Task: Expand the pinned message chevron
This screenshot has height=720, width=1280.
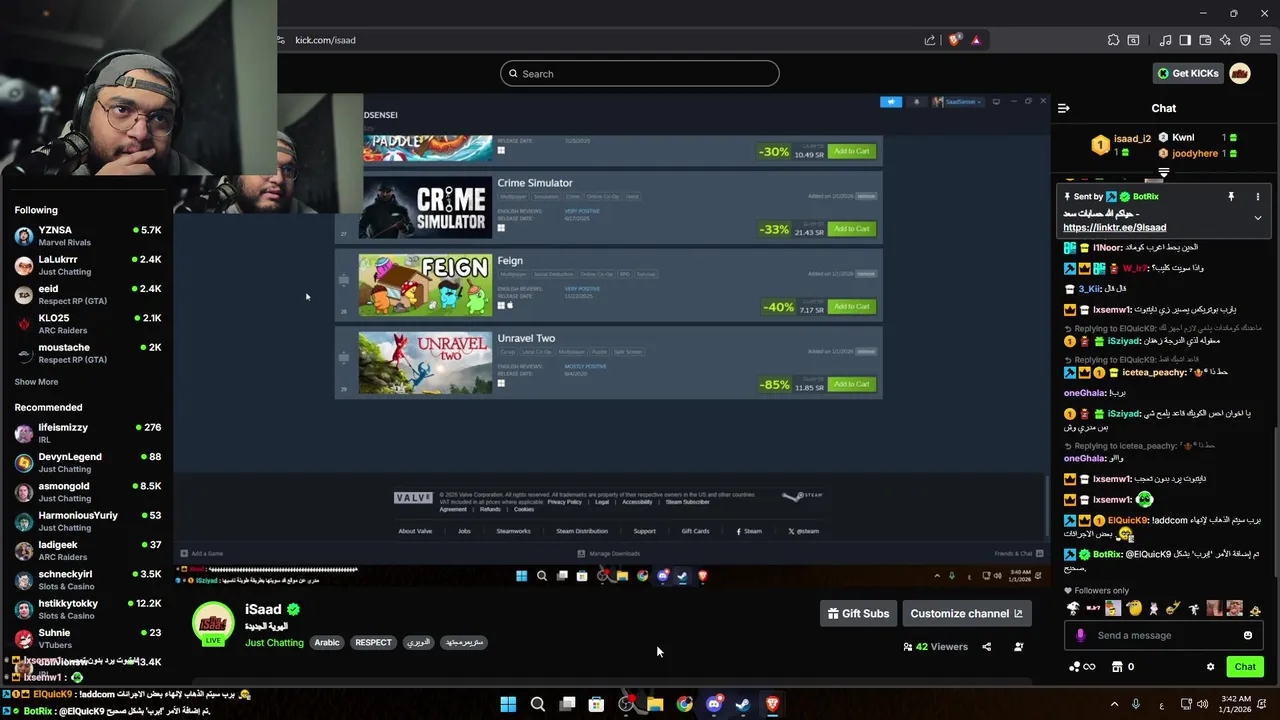Action: pos(1258,218)
